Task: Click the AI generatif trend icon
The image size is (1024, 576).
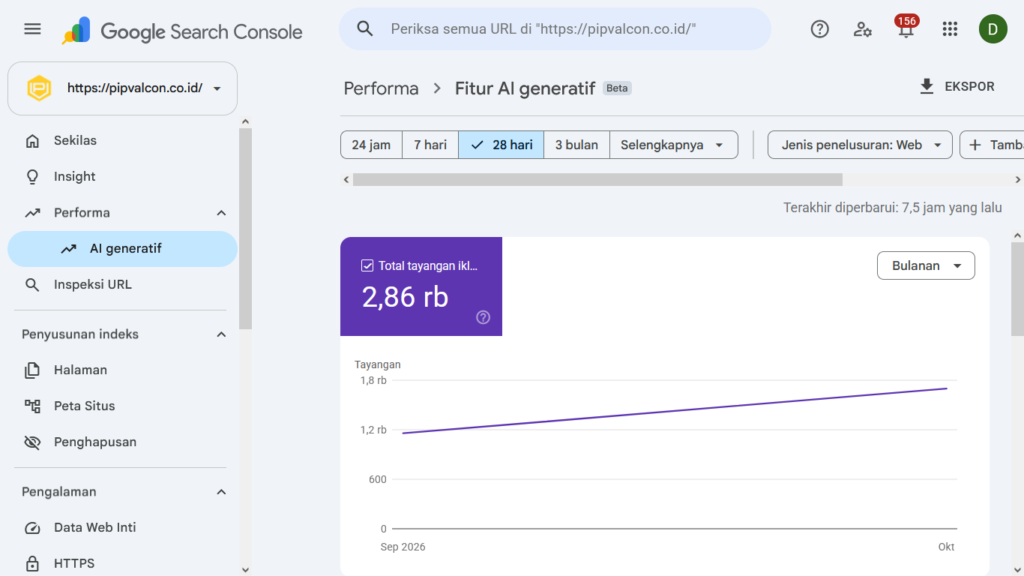Action: pos(69,249)
